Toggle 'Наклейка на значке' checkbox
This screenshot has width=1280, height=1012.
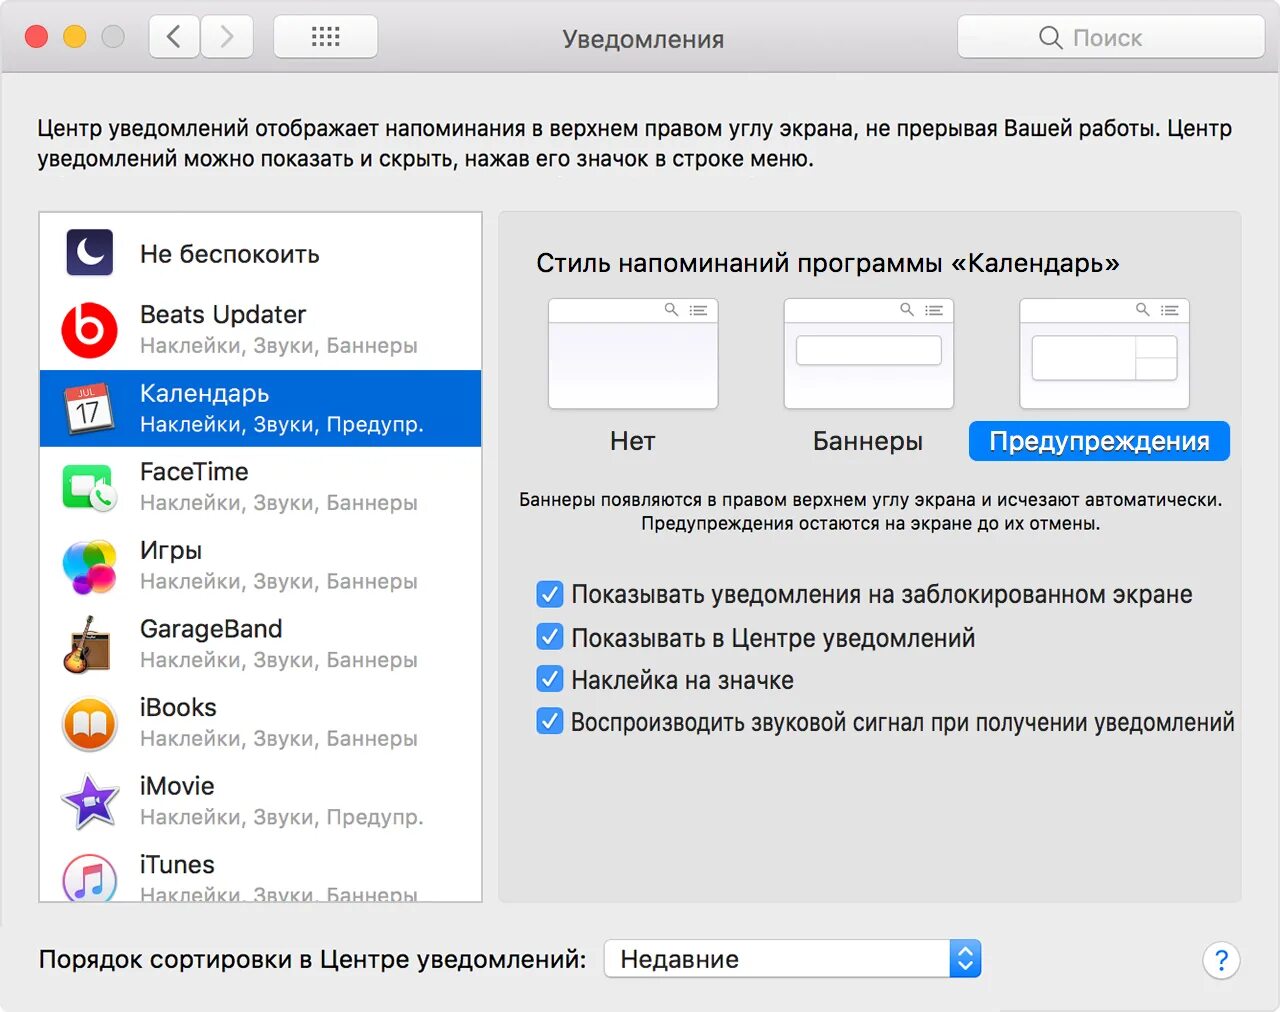550,679
